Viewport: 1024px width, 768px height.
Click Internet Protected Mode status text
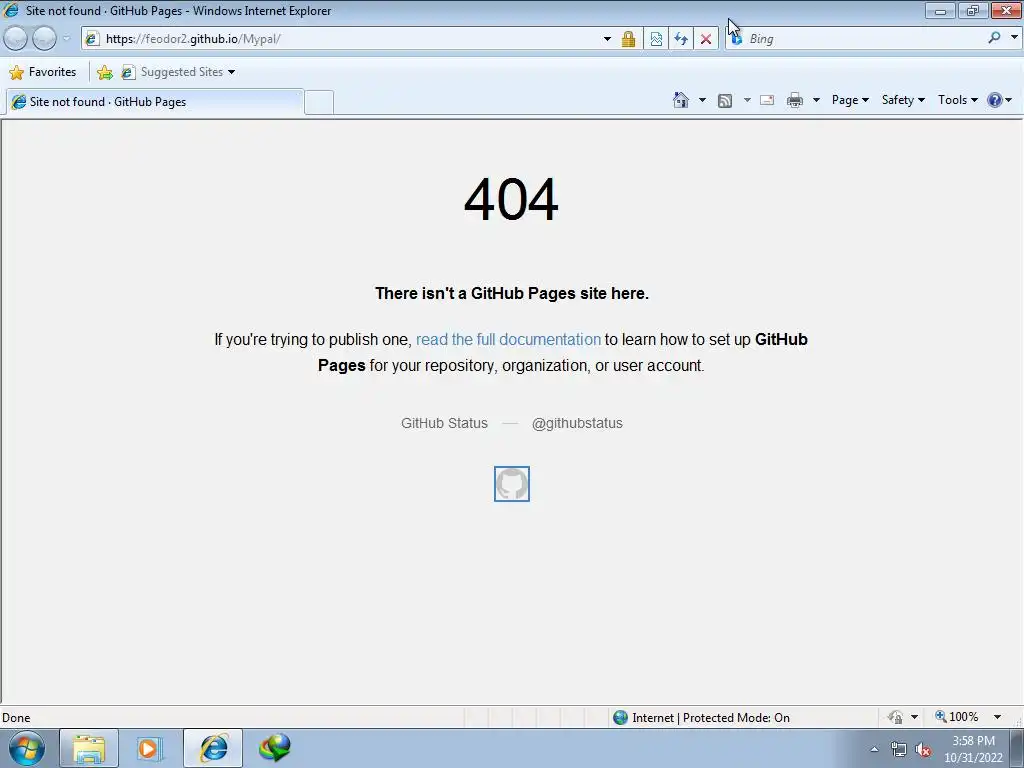[x=711, y=718]
